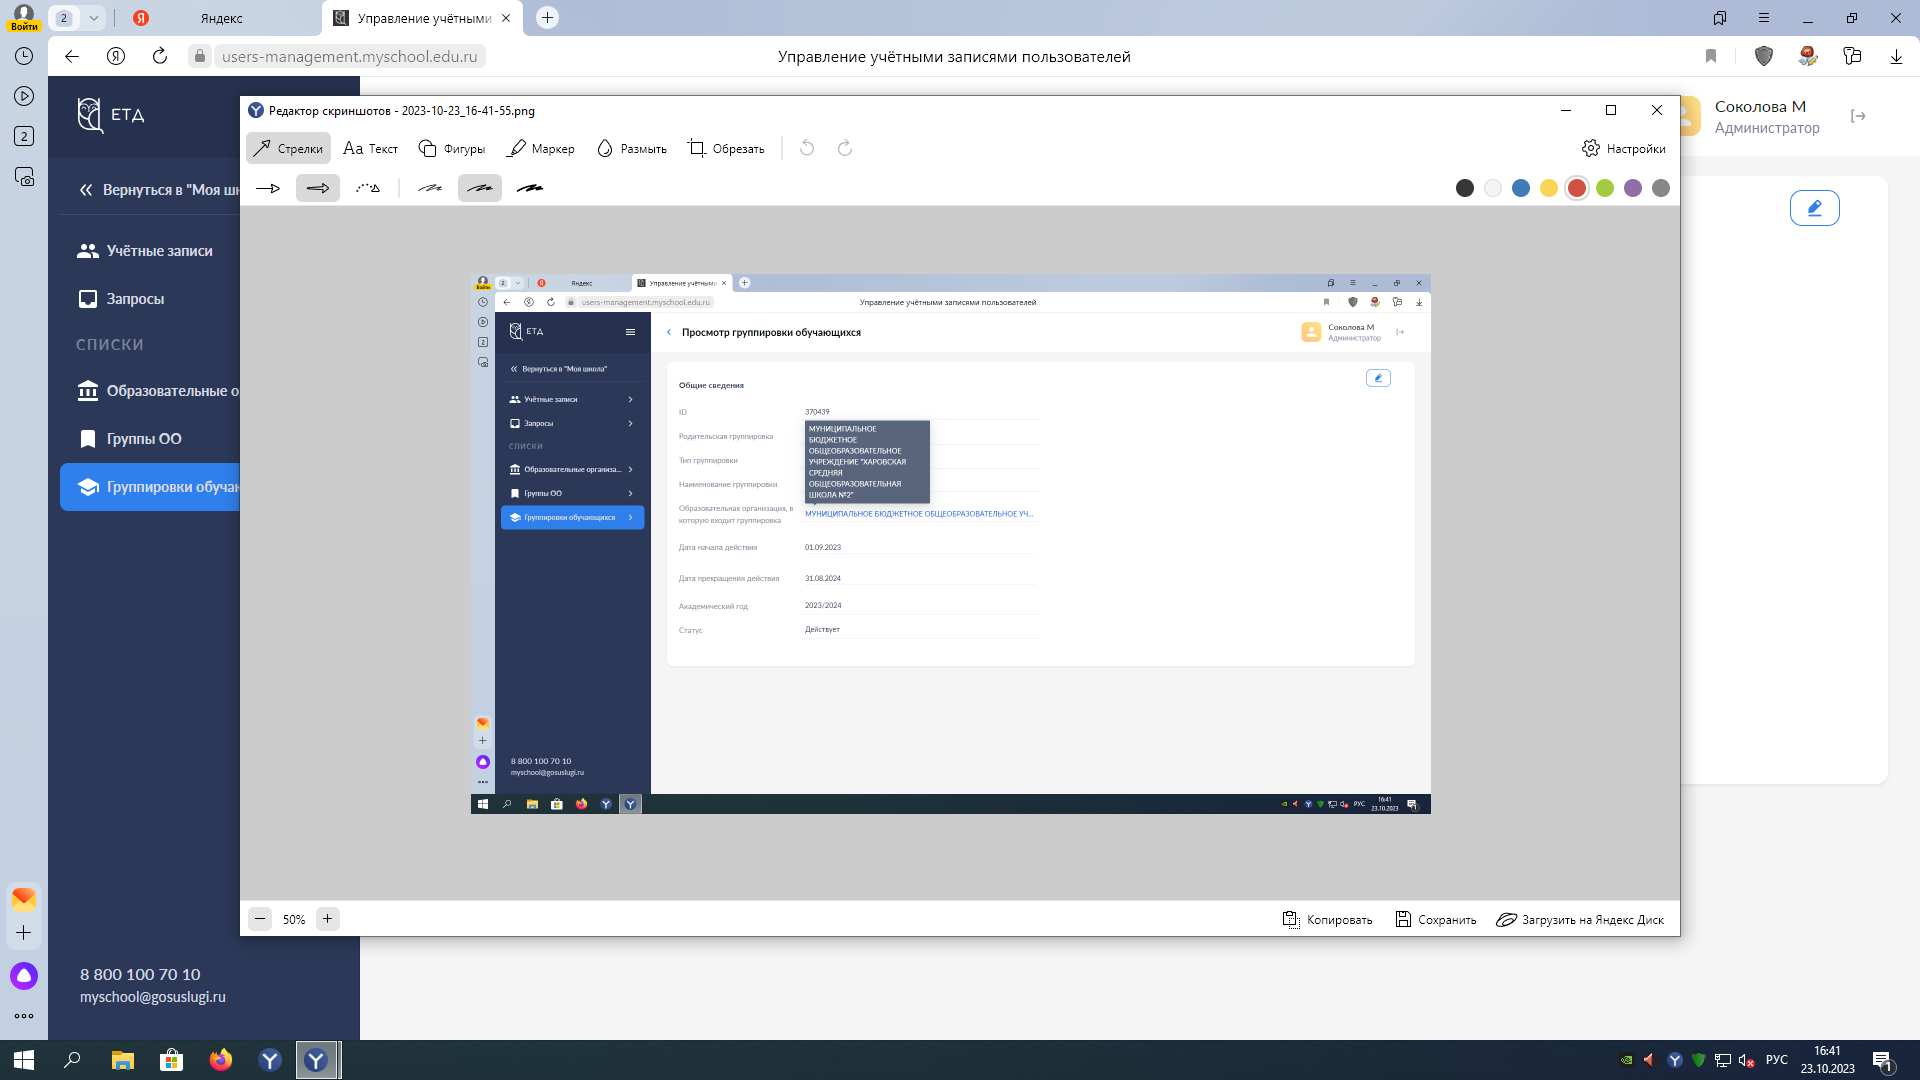The width and height of the screenshot is (1920, 1080).
Task: Click the black color swatch in editor
Action: pyautogui.click(x=1464, y=187)
